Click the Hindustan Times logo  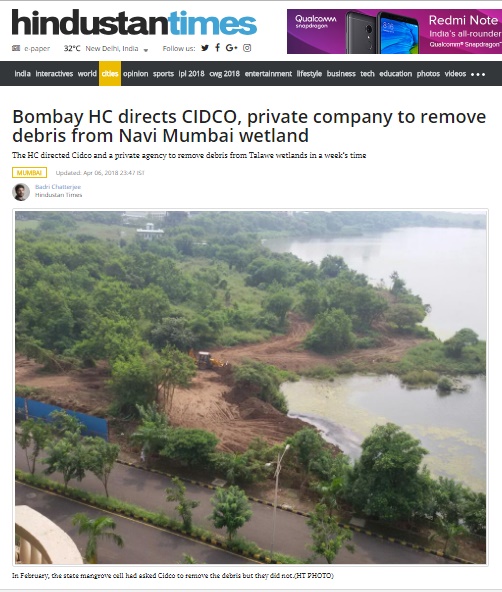pos(134,23)
